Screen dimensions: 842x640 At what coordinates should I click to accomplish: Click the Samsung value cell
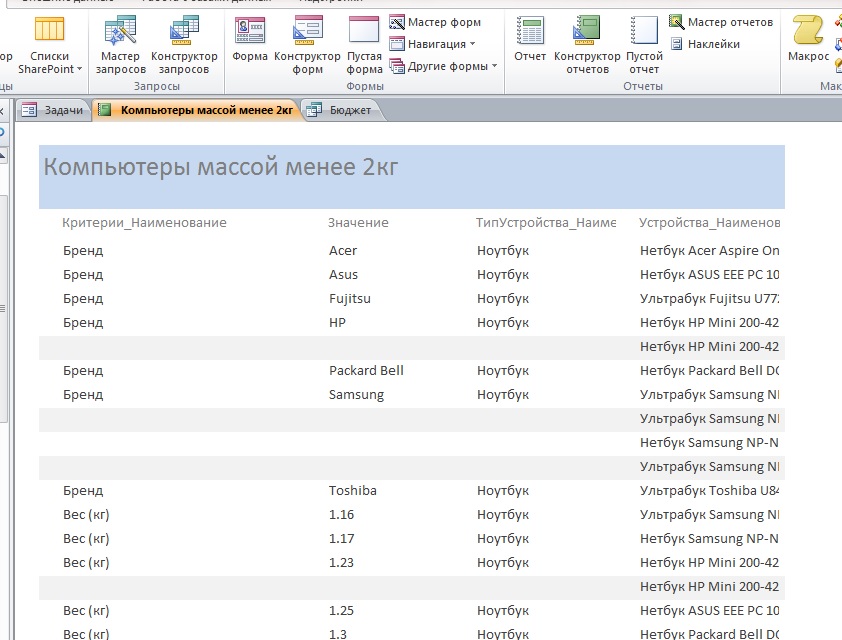[x=357, y=395]
